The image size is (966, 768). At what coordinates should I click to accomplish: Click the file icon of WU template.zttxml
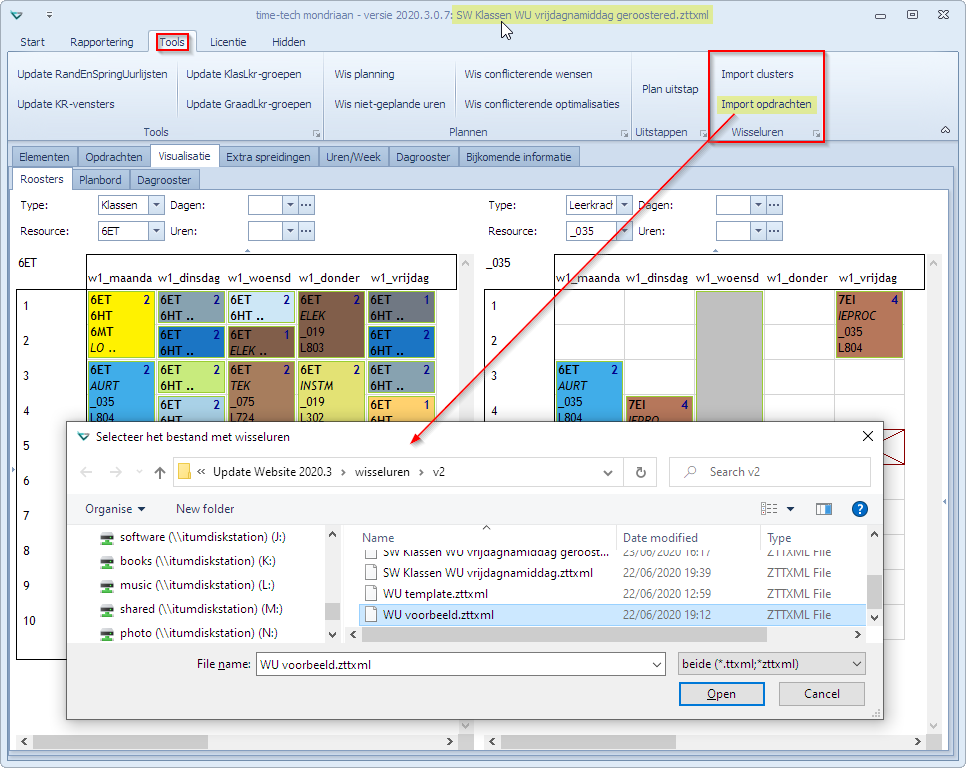click(371, 594)
